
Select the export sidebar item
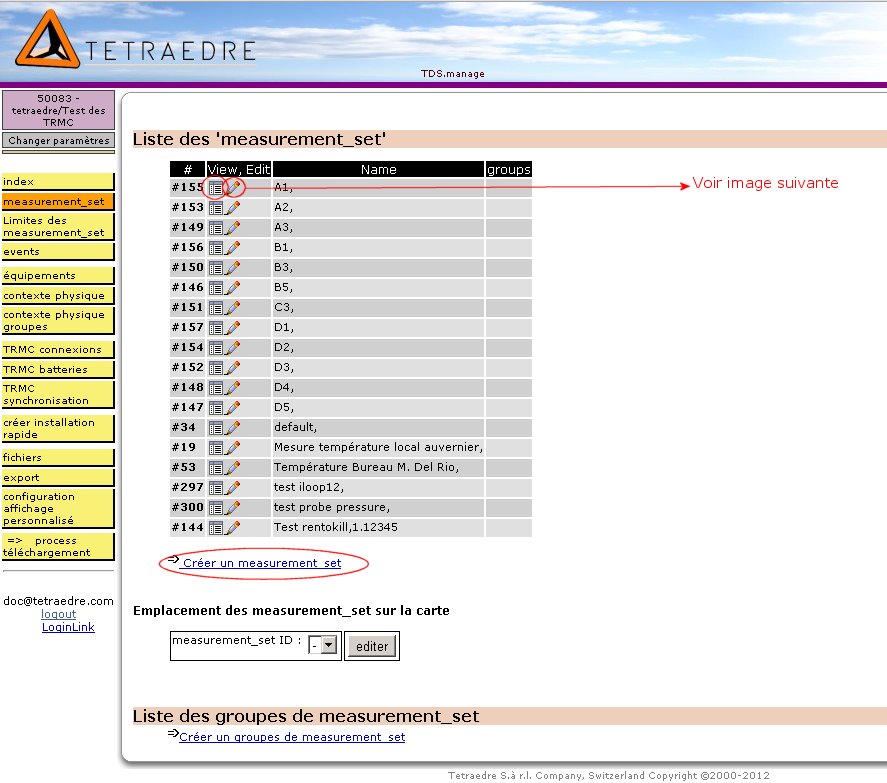(57, 477)
